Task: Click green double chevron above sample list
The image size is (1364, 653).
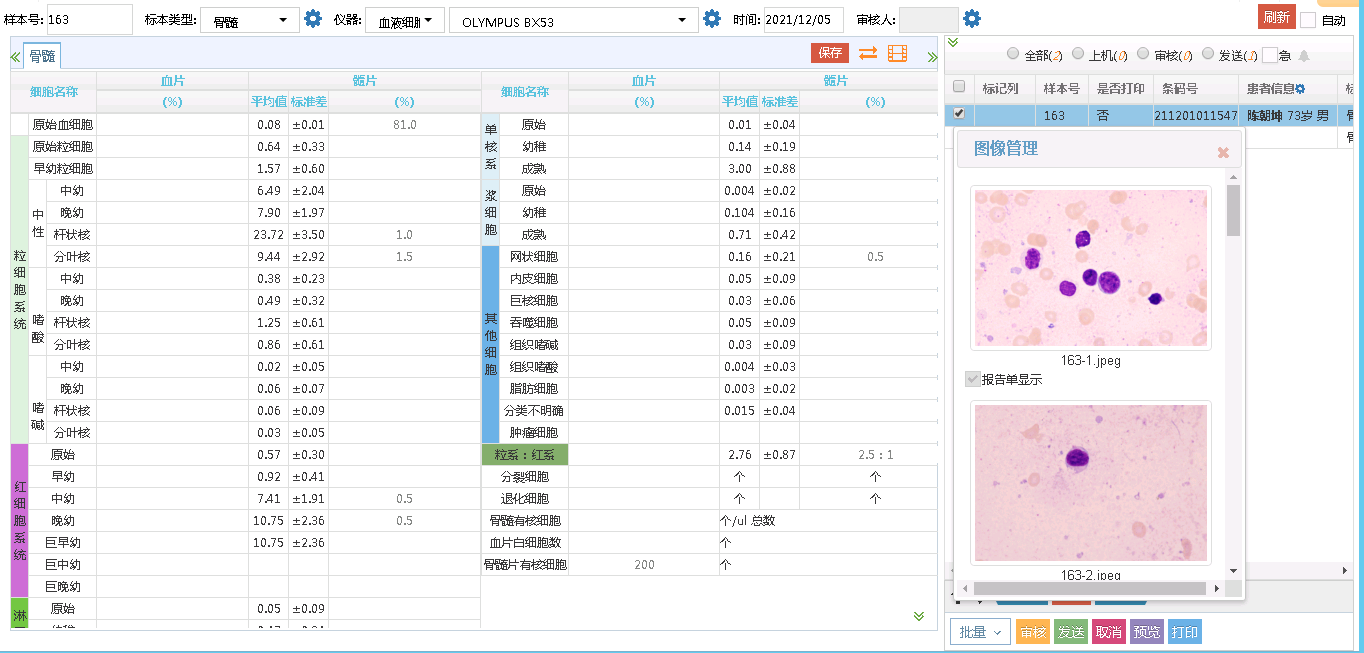Action: point(953,42)
